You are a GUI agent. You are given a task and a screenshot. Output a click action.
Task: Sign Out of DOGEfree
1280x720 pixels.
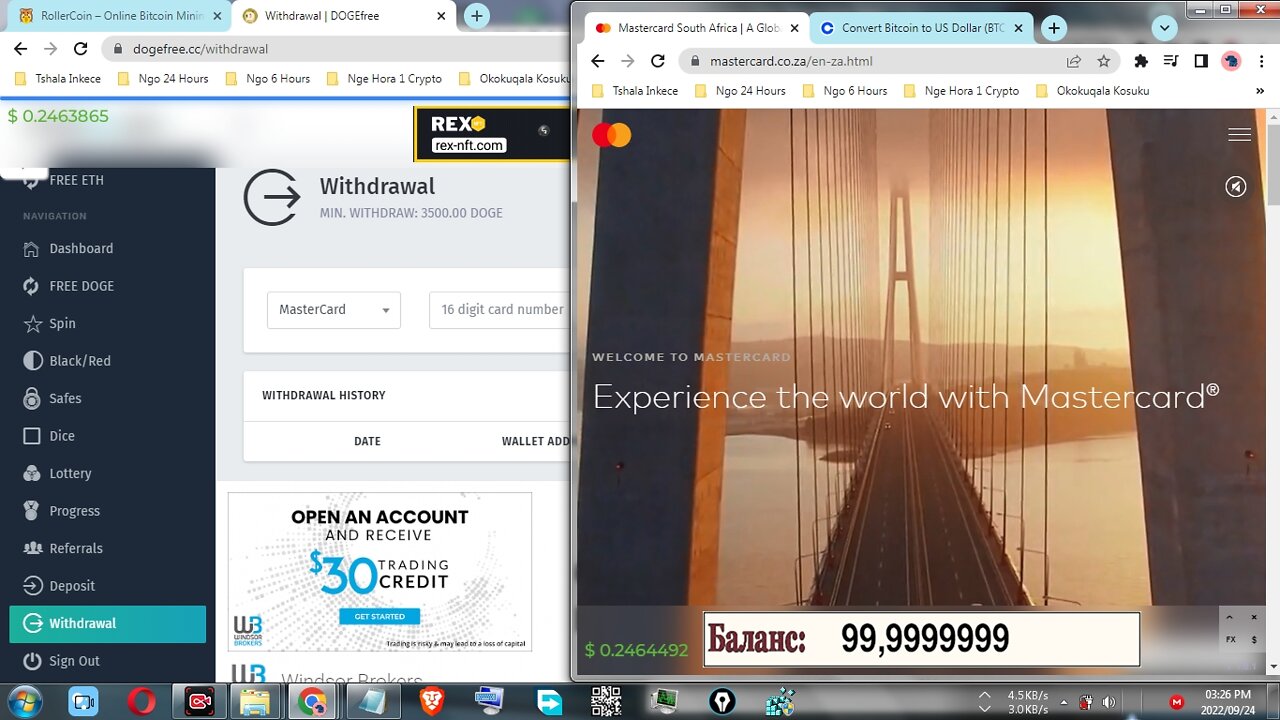[74, 661]
